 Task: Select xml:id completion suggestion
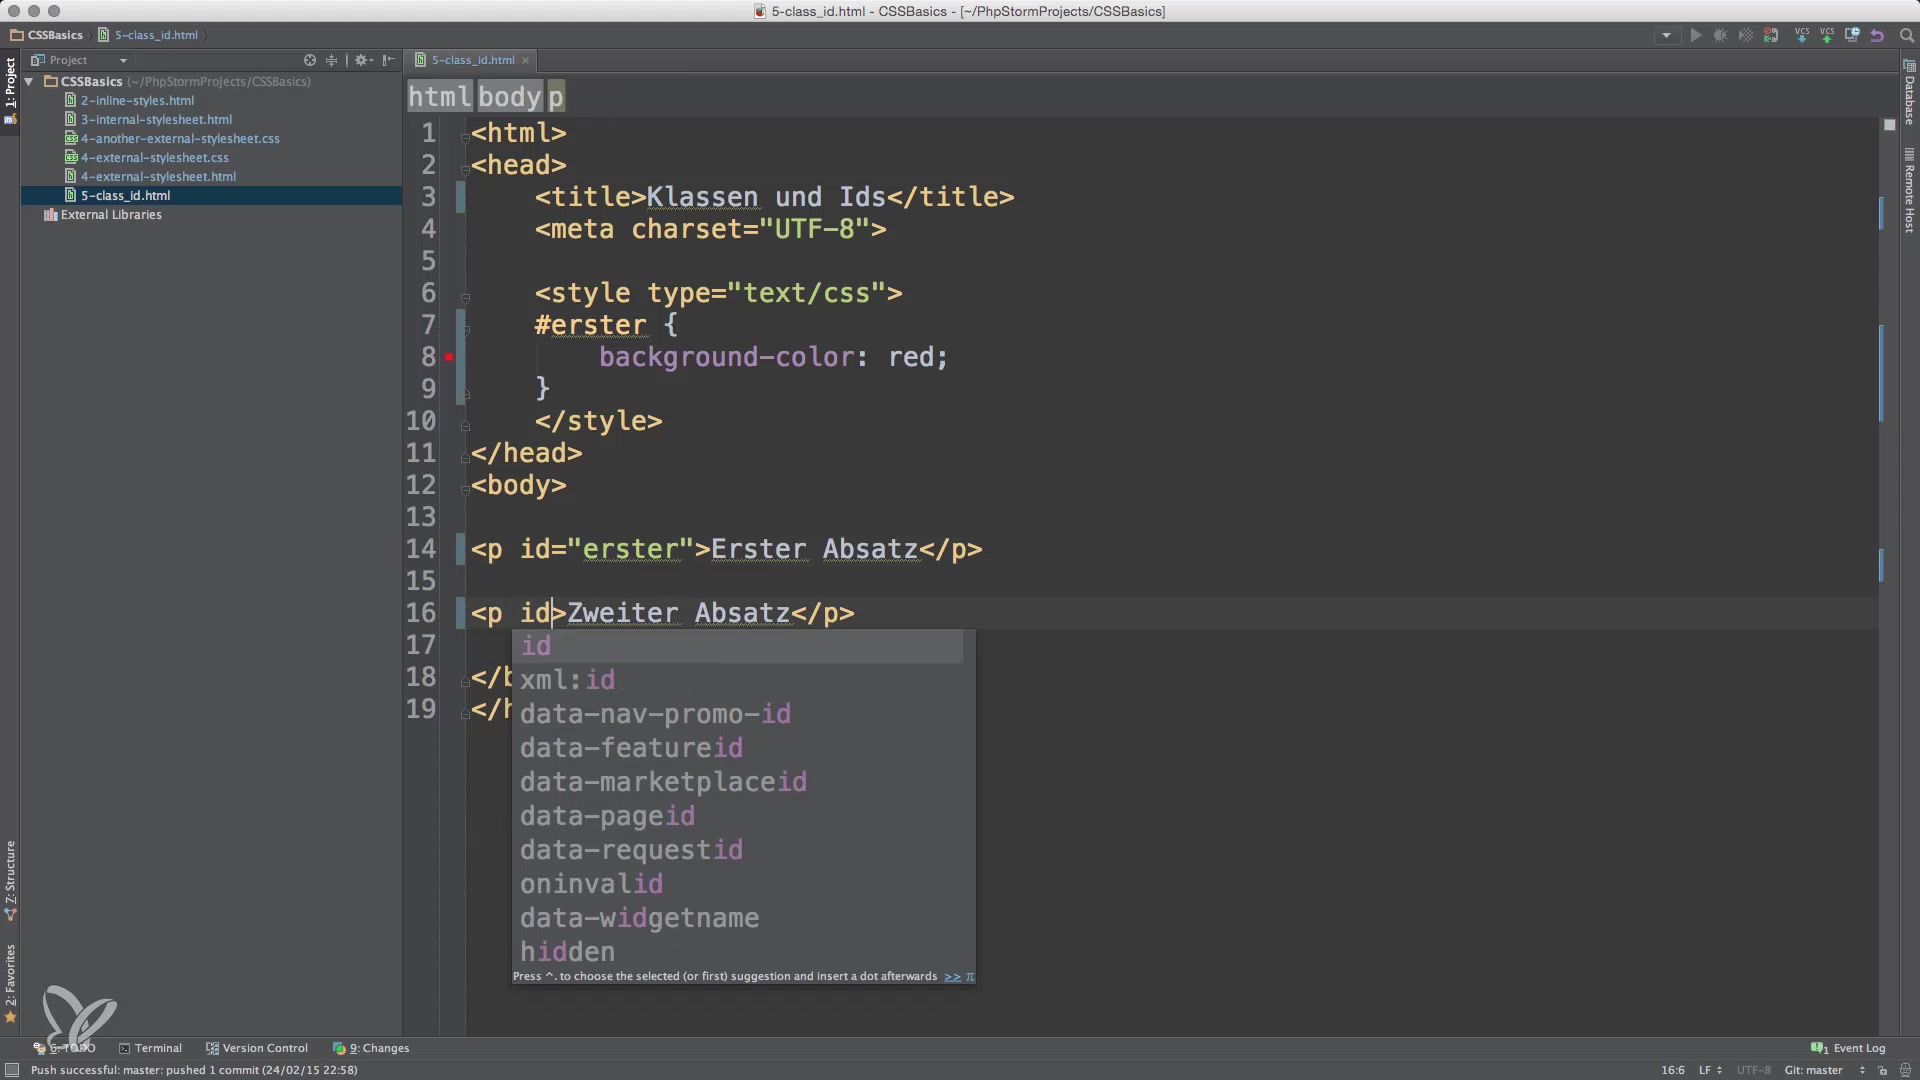pos(567,680)
